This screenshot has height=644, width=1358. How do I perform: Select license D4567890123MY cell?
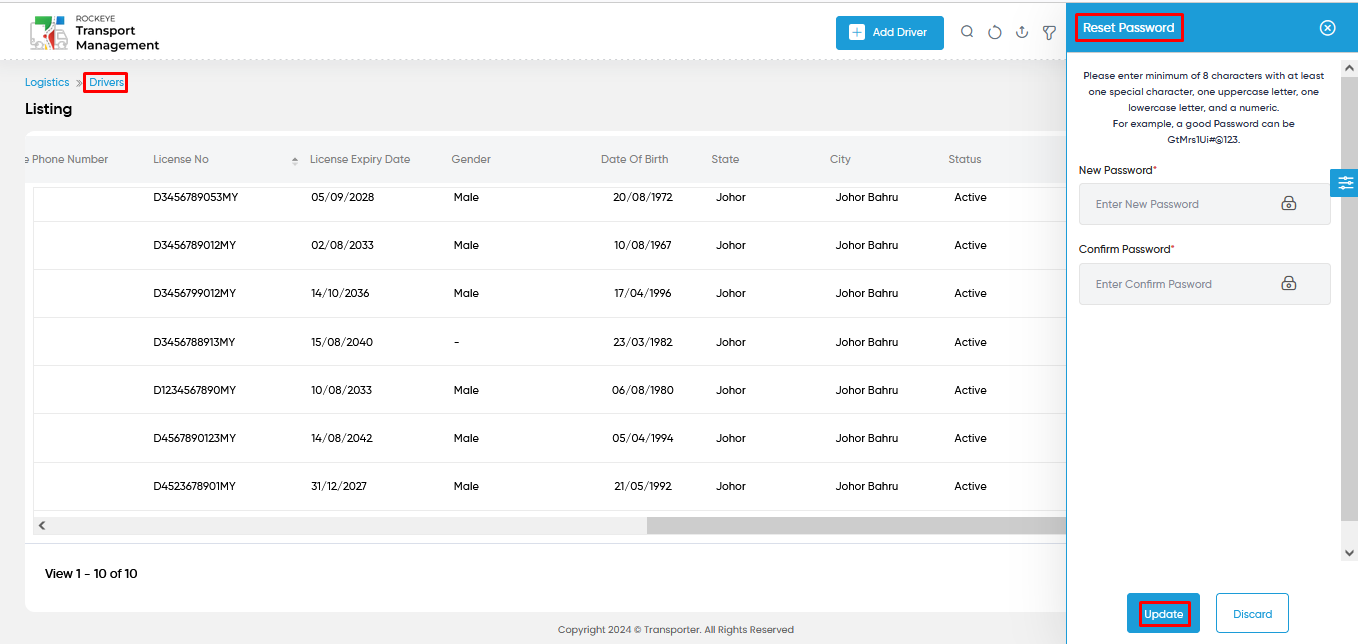194,439
